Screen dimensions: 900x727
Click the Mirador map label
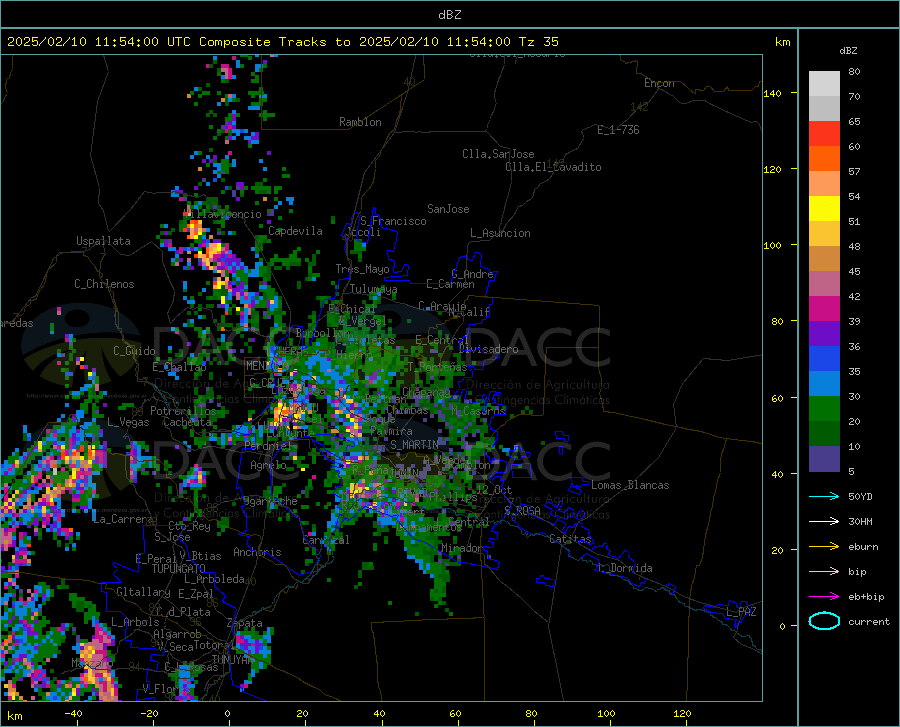pyautogui.click(x=461, y=548)
